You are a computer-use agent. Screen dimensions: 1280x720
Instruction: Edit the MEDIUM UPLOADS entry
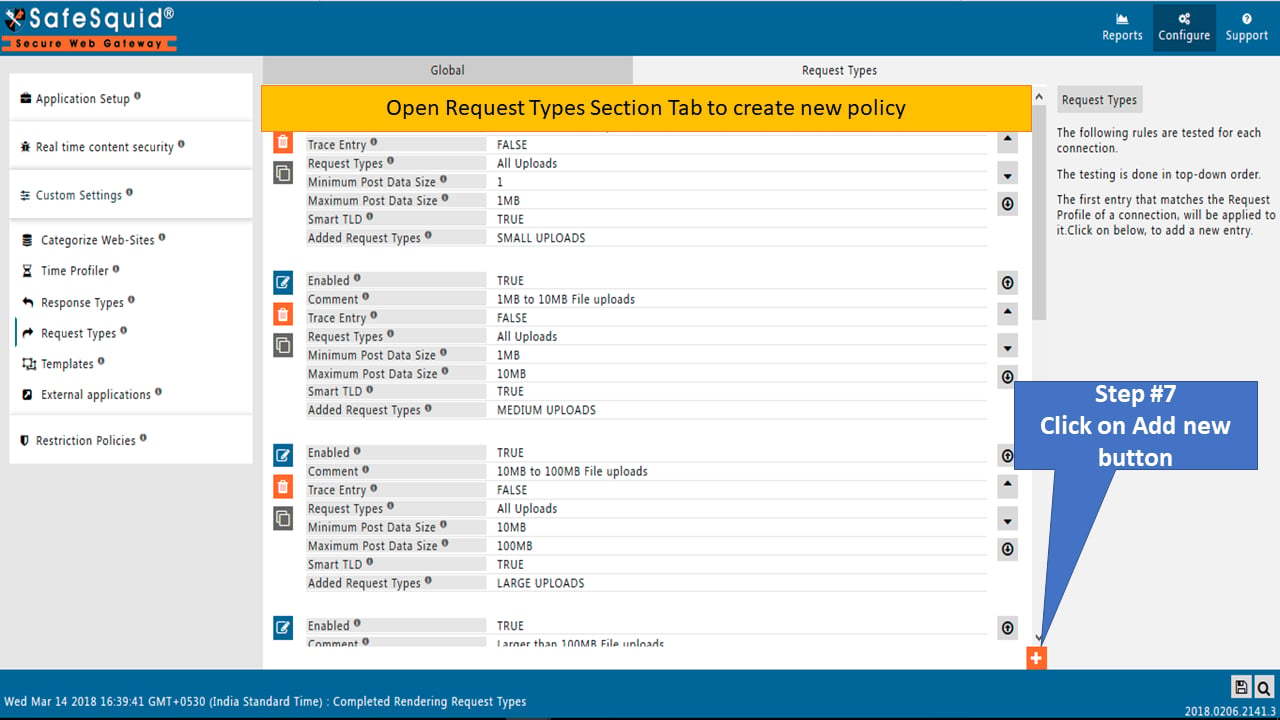283,282
